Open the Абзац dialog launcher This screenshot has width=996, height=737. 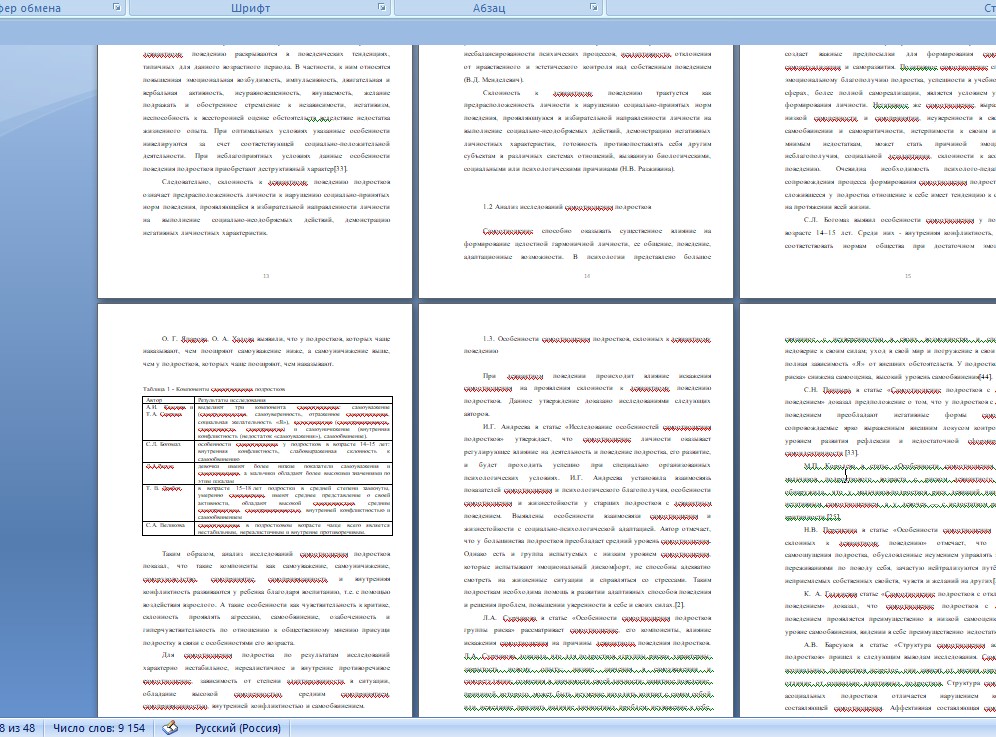(x=594, y=8)
